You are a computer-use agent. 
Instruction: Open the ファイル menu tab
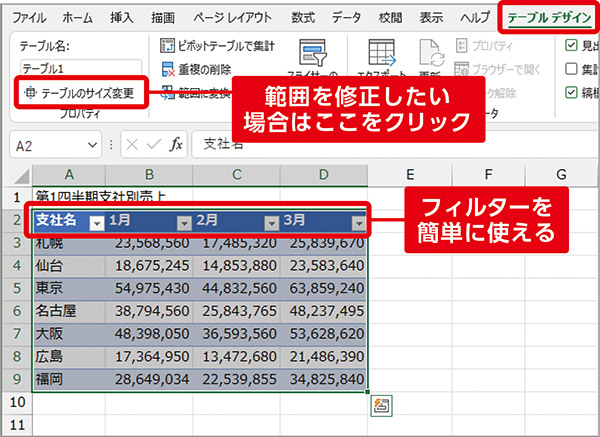click(x=29, y=18)
